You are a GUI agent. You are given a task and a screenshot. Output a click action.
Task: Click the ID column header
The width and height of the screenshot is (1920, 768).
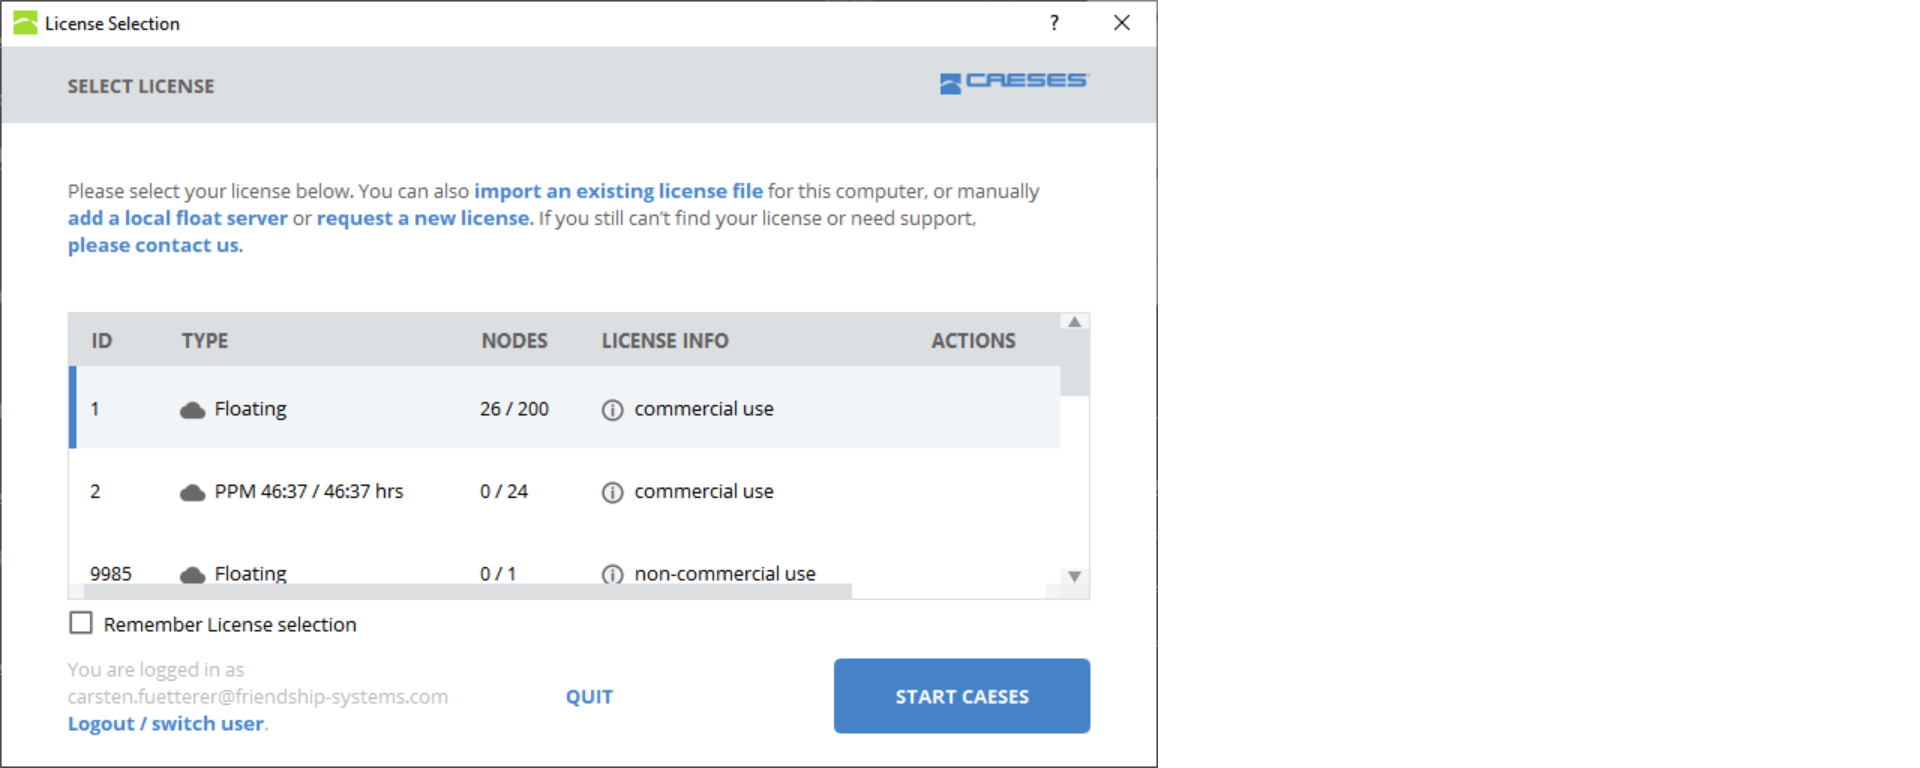coord(102,341)
